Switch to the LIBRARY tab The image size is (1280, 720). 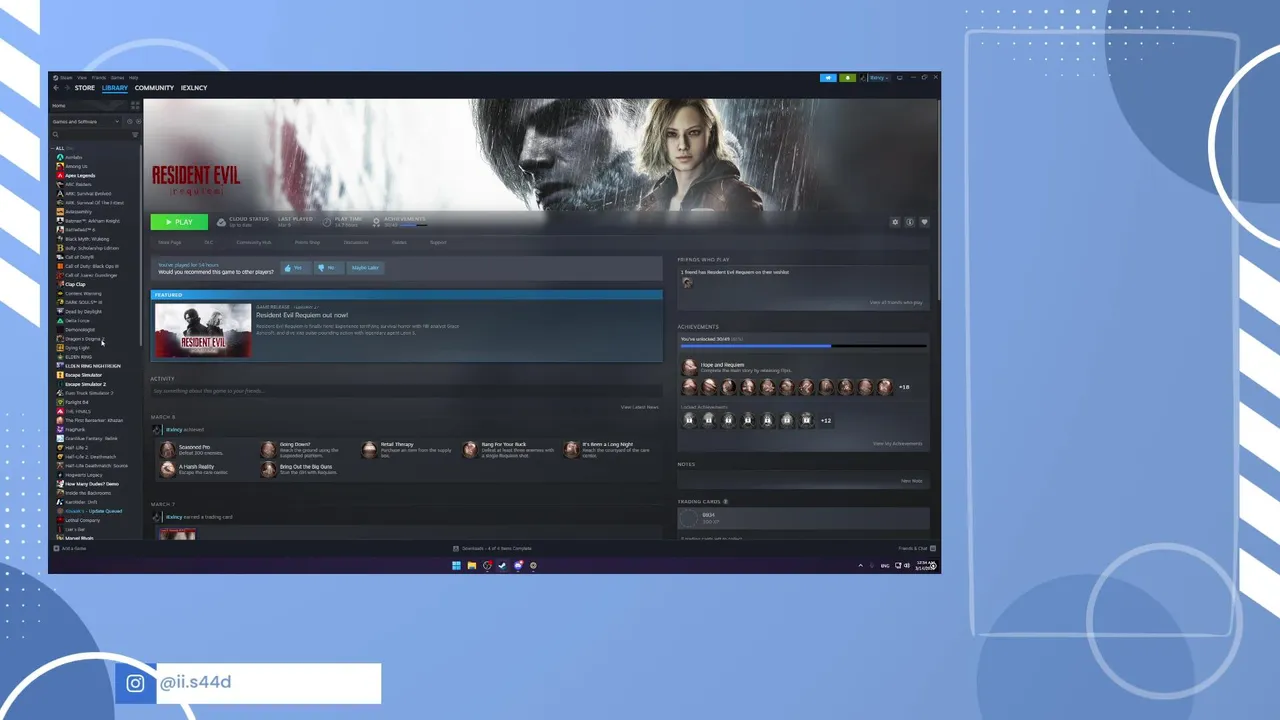tap(115, 88)
